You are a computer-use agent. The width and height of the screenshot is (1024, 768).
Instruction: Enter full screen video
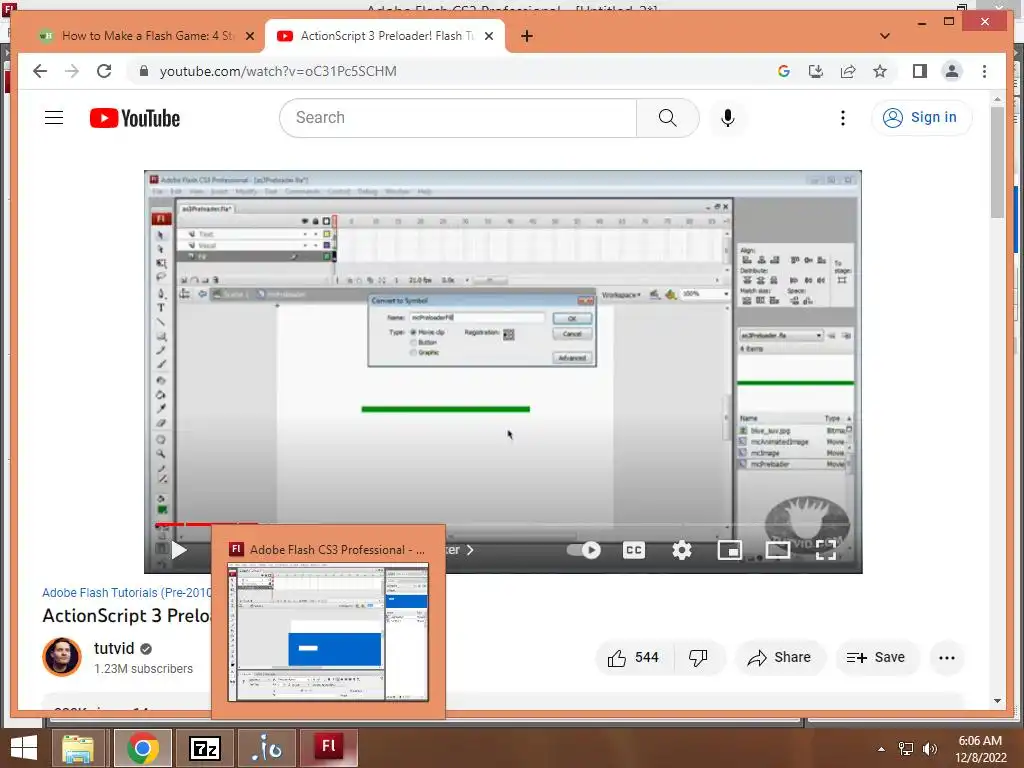[x=825, y=550]
